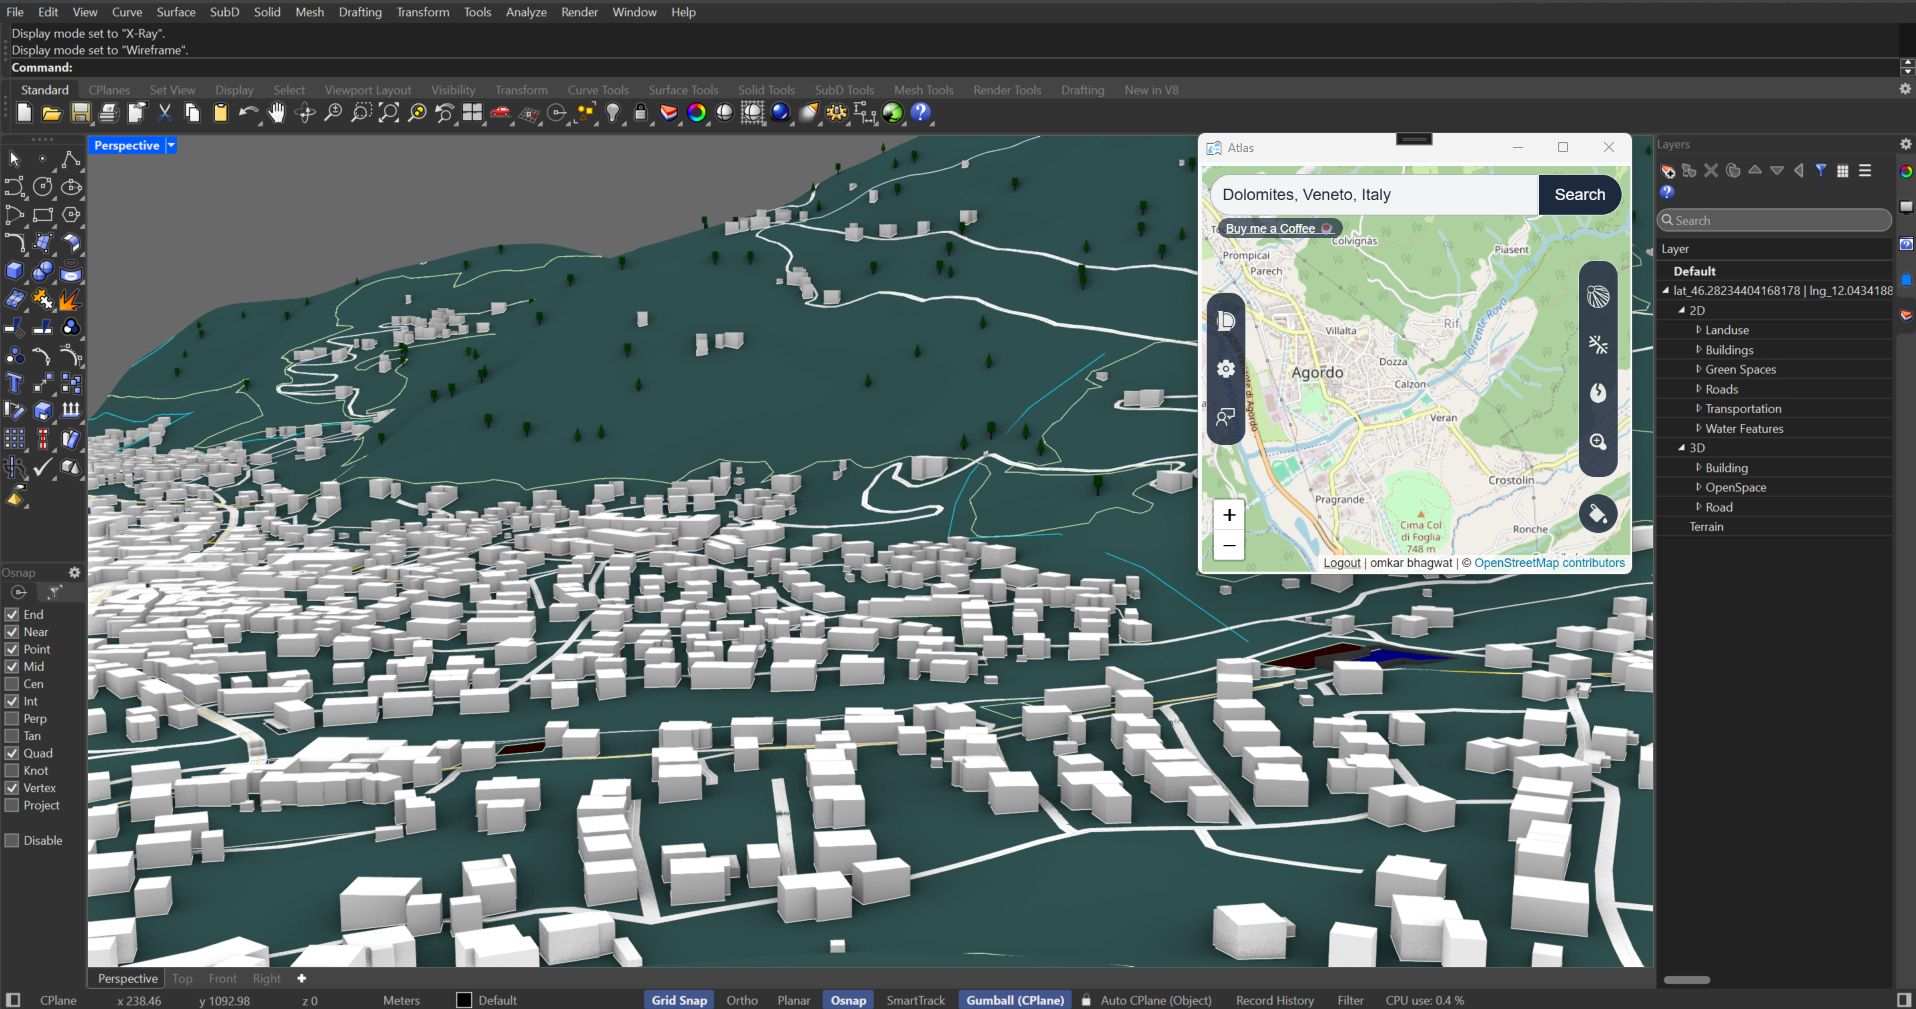Click the Text object tool icon

(14, 384)
